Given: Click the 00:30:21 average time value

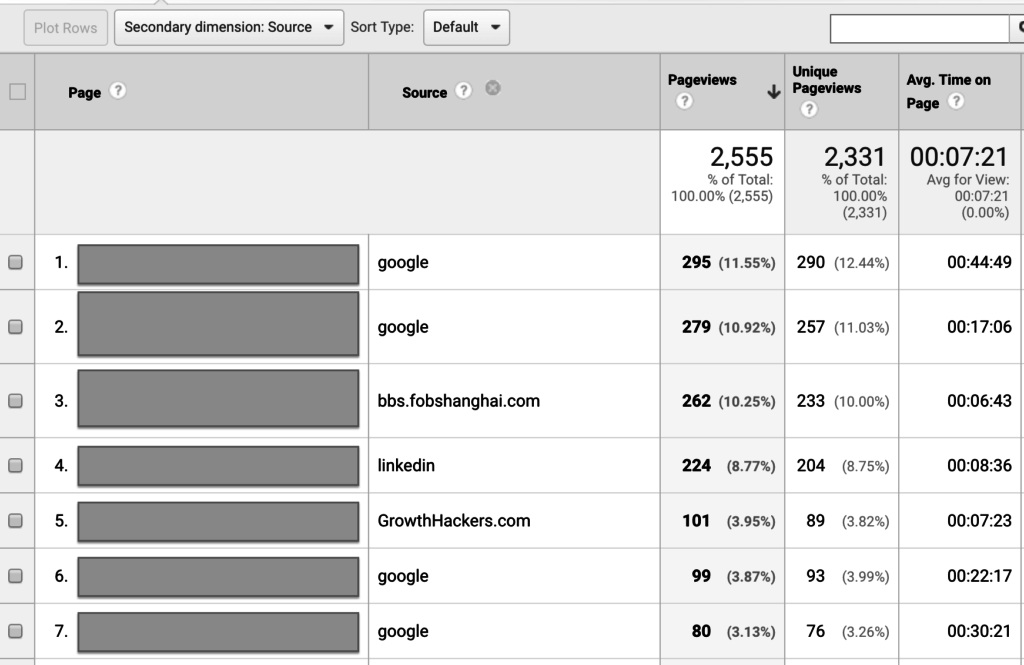Looking at the screenshot, I should 980,631.
